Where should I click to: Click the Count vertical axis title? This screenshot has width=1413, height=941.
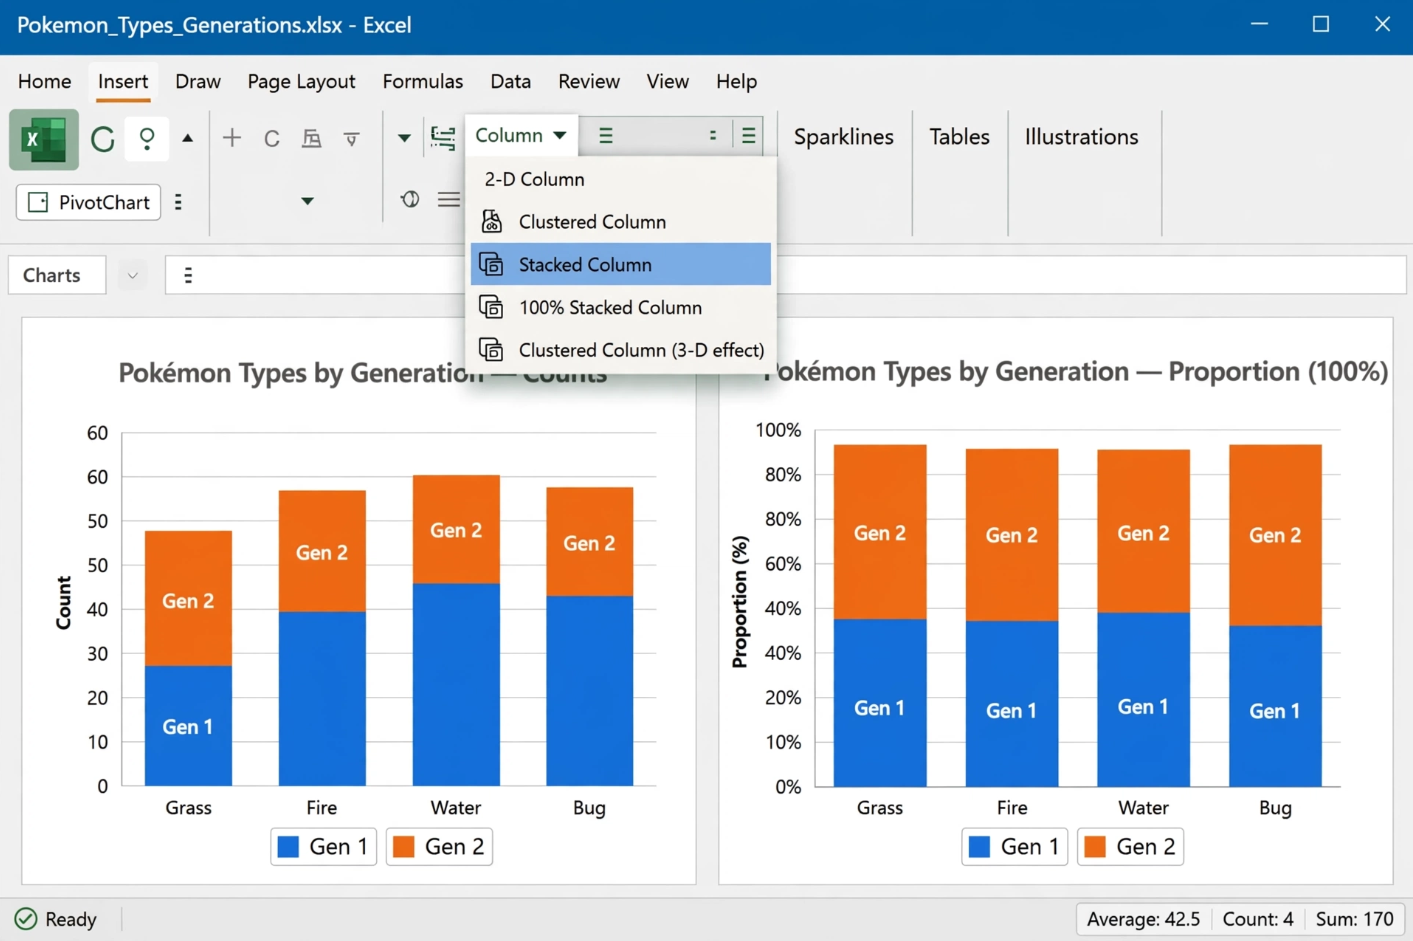[64, 603]
